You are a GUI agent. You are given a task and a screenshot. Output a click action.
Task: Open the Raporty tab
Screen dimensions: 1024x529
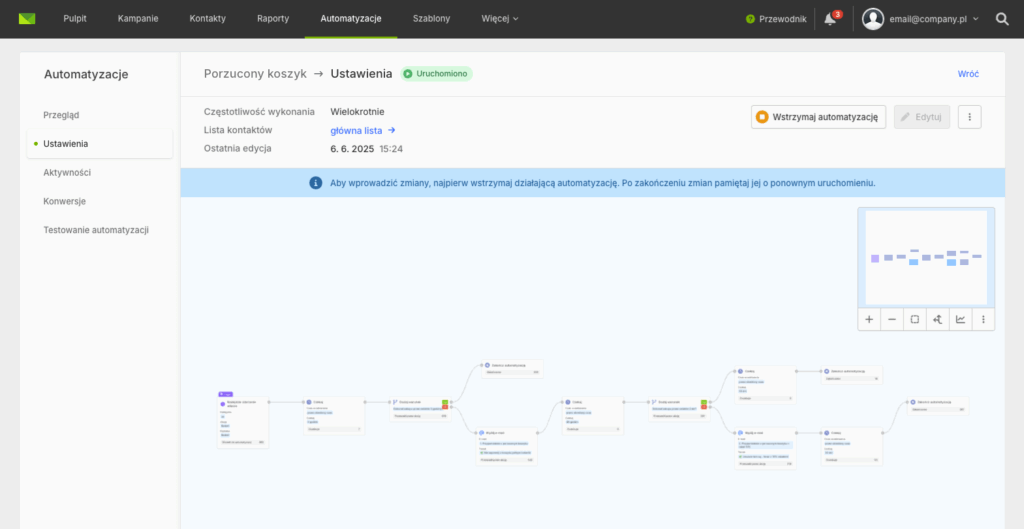[x=273, y=19]
